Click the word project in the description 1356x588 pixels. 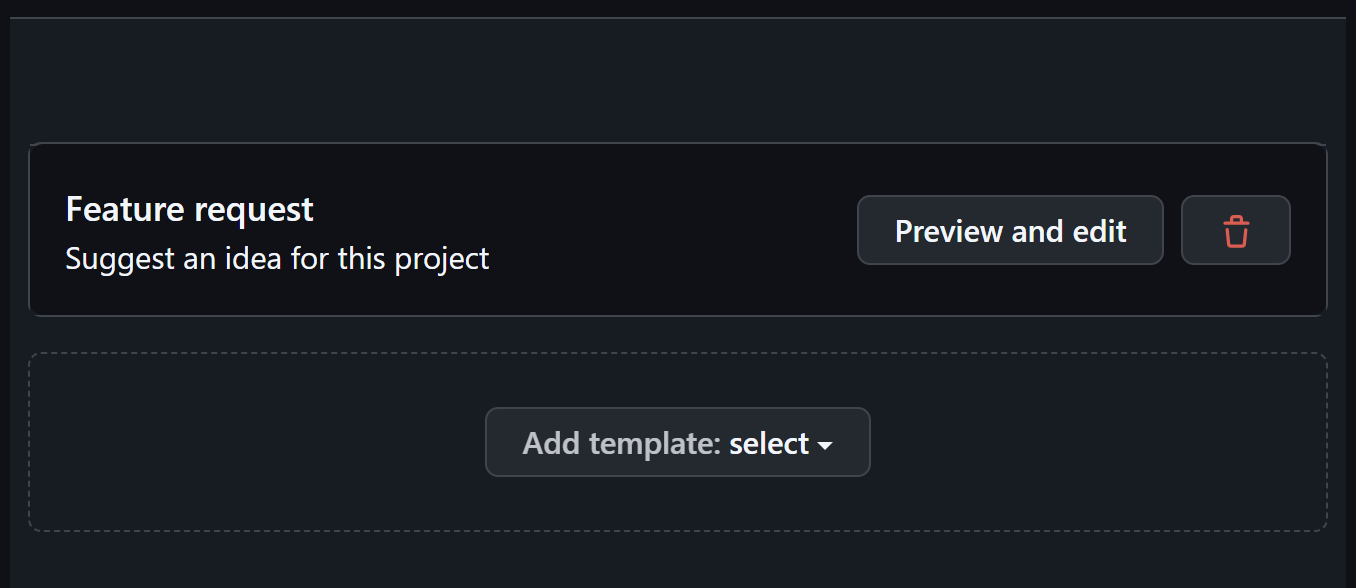click(x=441, y=259)
